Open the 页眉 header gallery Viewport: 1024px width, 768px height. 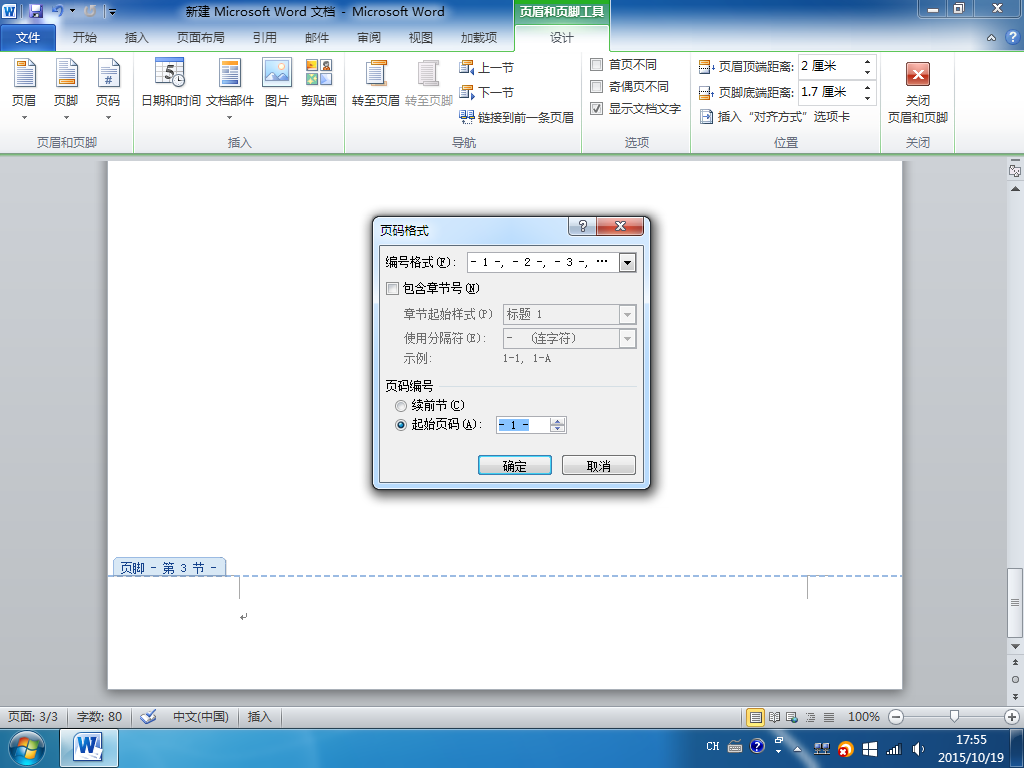(x=24, y=89)
